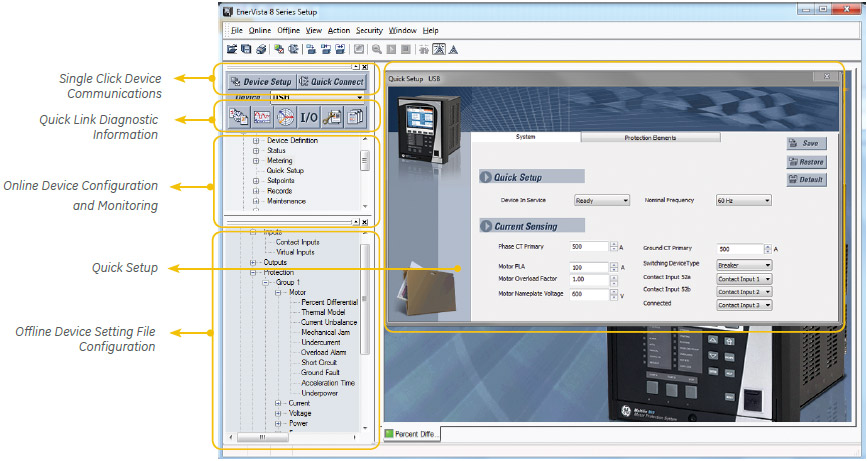Click the floppy disk save icon in toolbar
Image resolution: width=867 pixels, height=461 pixels.
click(246, 49)
